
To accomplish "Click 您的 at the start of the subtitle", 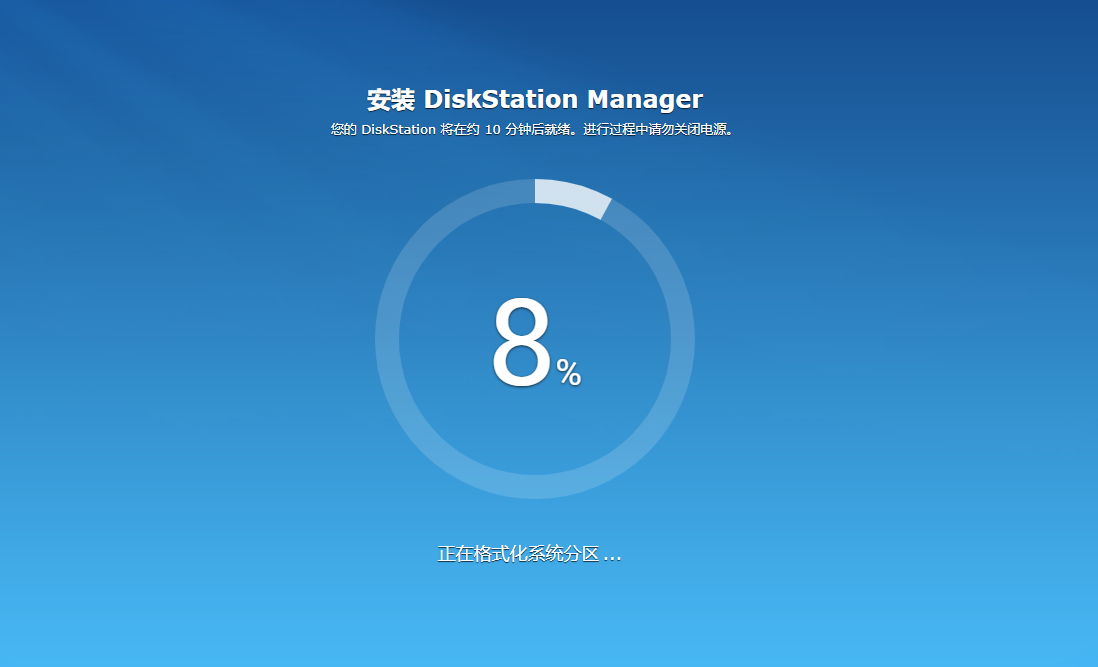I will (344, 130).
